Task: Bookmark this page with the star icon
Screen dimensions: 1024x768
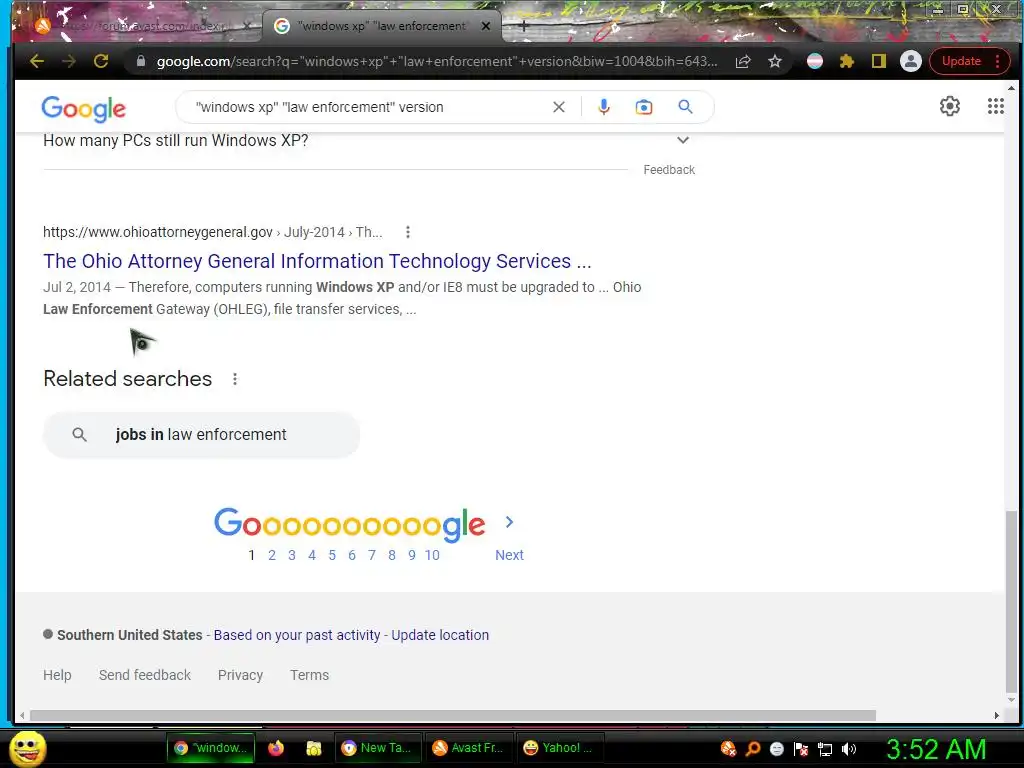Action: (x=775, y=61)
